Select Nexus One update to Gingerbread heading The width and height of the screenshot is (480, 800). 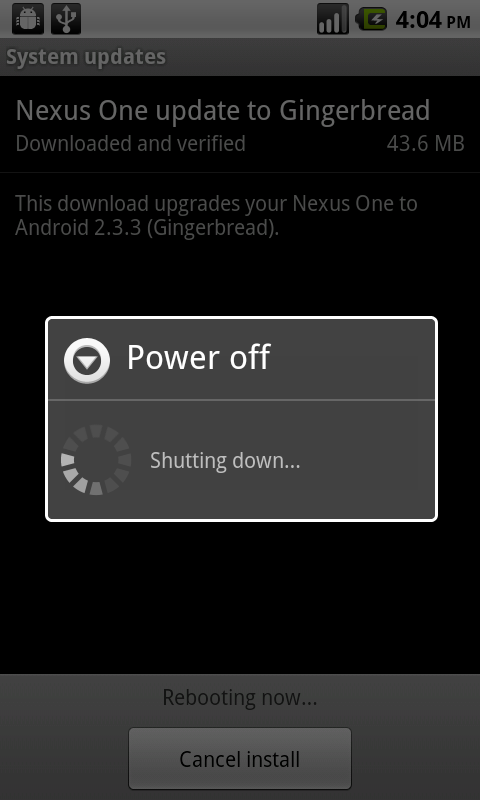click(x=223, y=111)
